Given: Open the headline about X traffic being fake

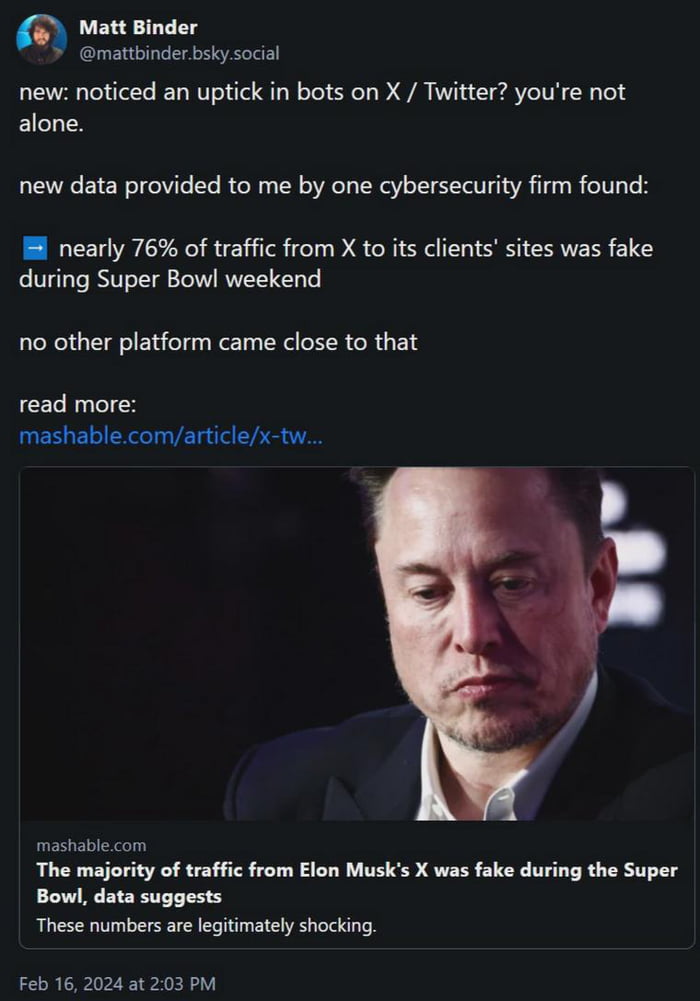Looking at the screenshot, I should (356, 882).
